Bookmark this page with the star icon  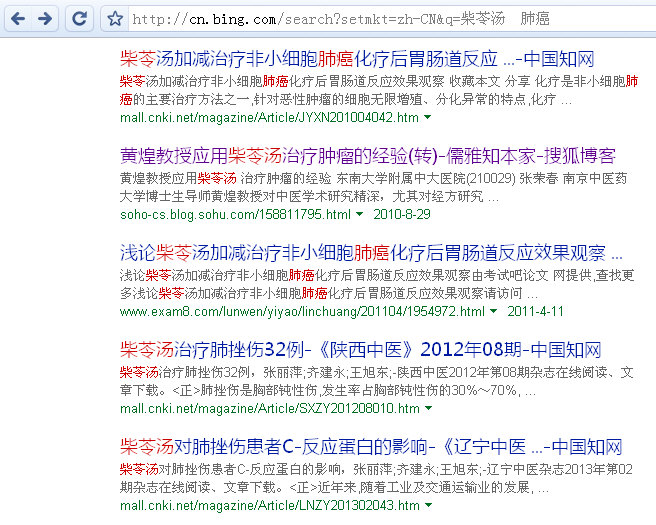pyautogui.click(x=114, y=19)
